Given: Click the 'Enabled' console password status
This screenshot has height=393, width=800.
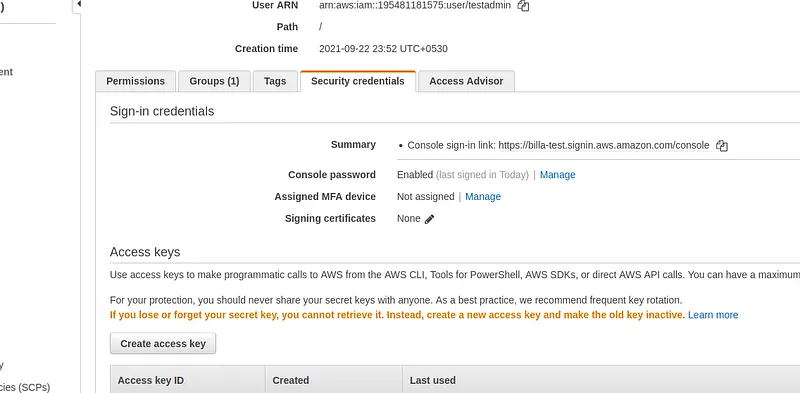Looking at the screenshot, I should click(x=415, y=175).
